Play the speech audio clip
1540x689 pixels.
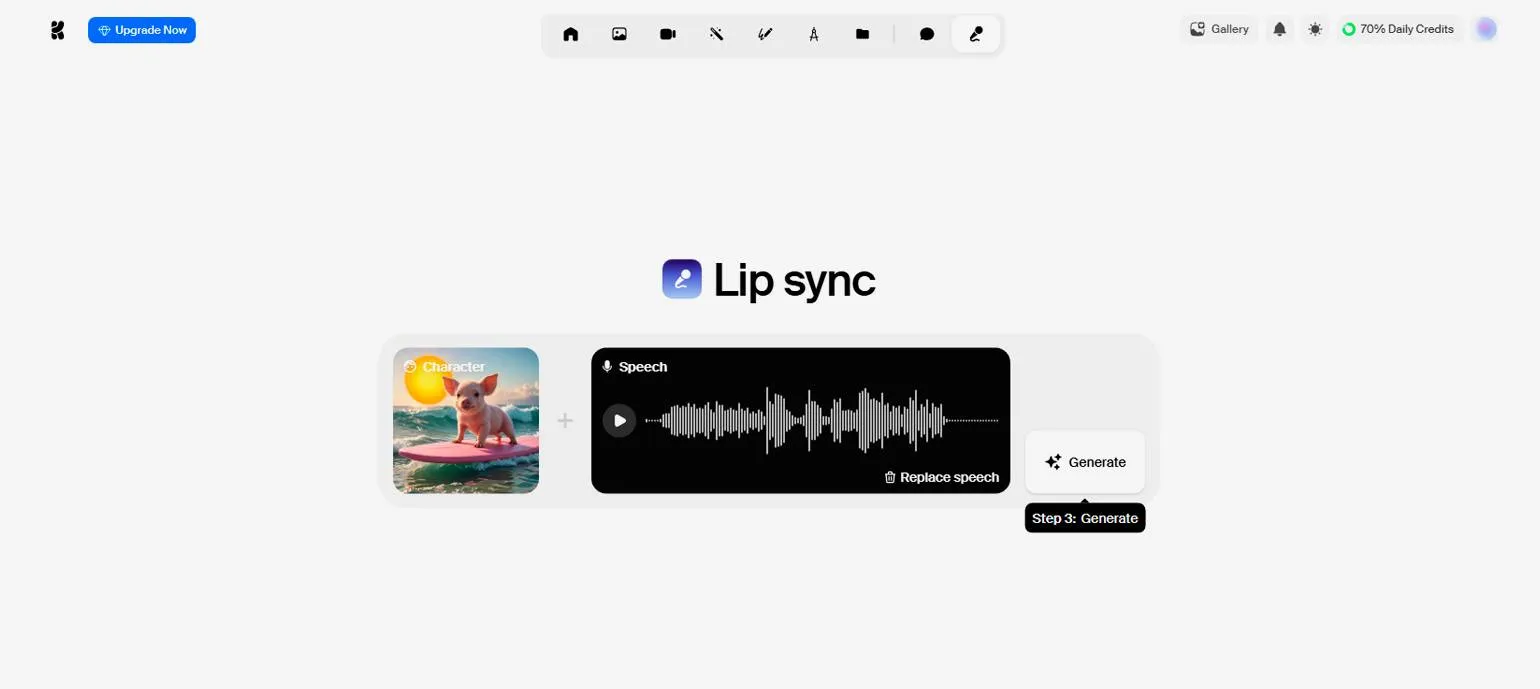point(619,420)
